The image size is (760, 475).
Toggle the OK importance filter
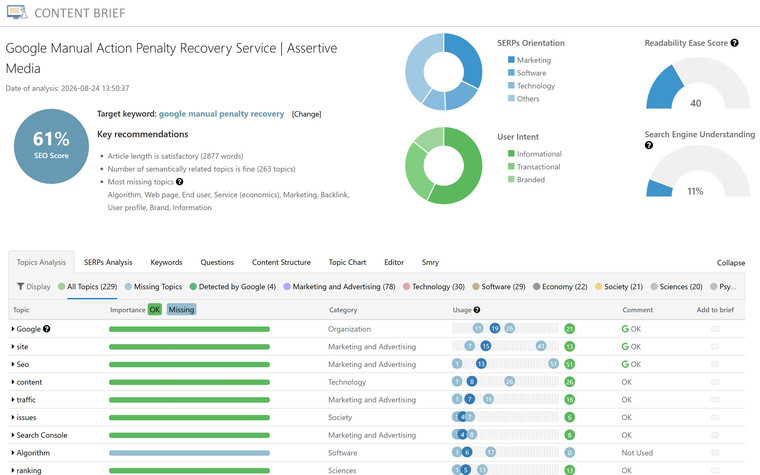155,310
